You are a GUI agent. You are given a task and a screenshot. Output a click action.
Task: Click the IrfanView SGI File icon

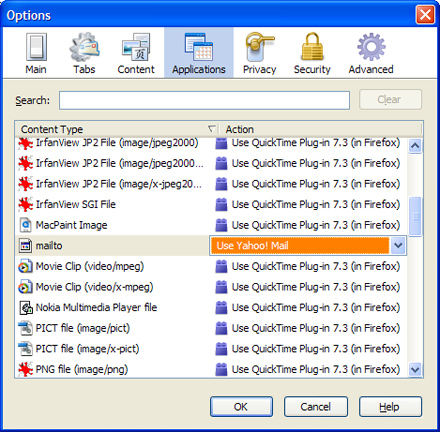pos(25,204)
